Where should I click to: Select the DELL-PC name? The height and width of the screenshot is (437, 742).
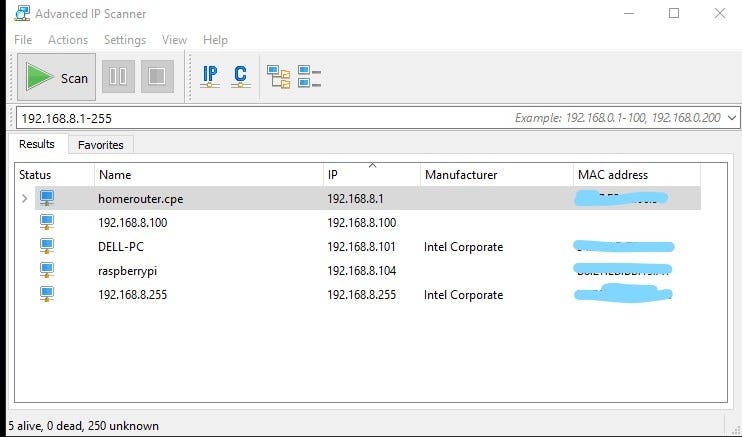click(x=121, y=247)
